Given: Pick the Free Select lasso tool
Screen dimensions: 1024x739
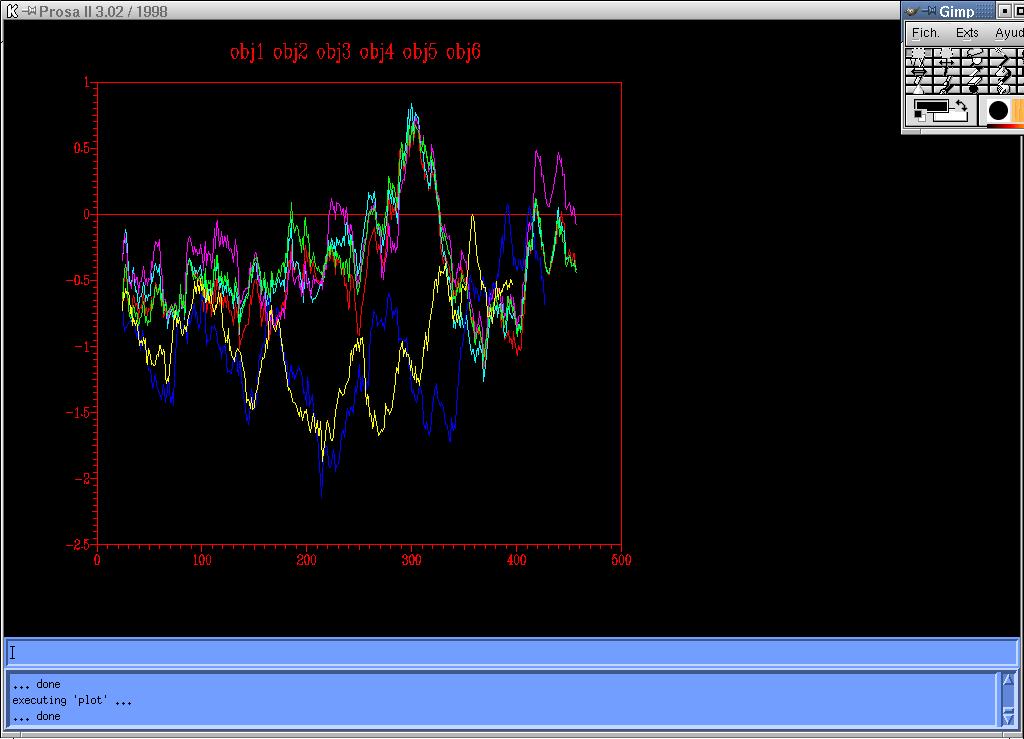Looking at the screenshot, I should point(975,55).
